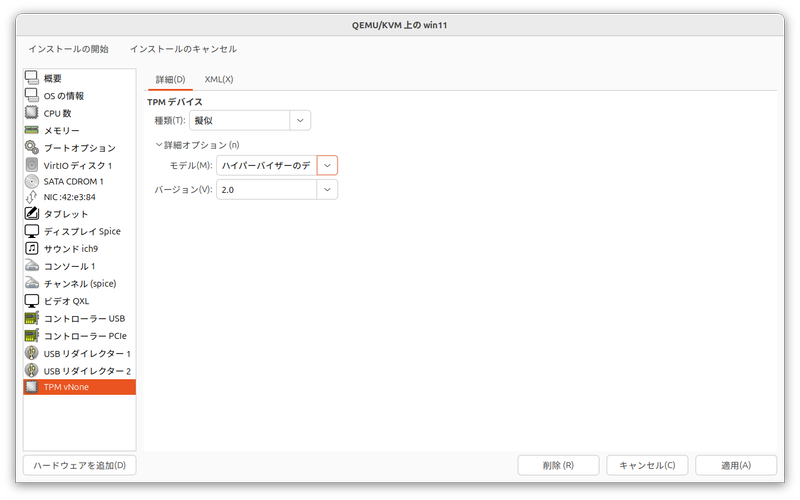Click the SATA CDROM 1 disc icon

[32, 181]
